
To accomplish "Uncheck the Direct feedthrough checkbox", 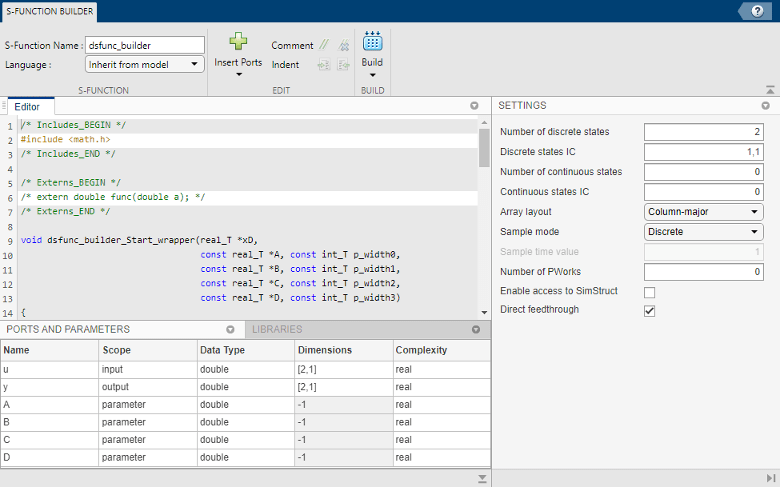I will coord(650,311).
